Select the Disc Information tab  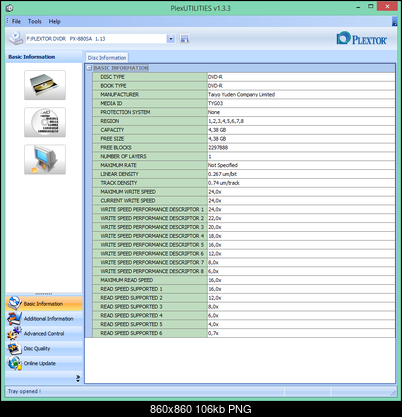(107, 58)
